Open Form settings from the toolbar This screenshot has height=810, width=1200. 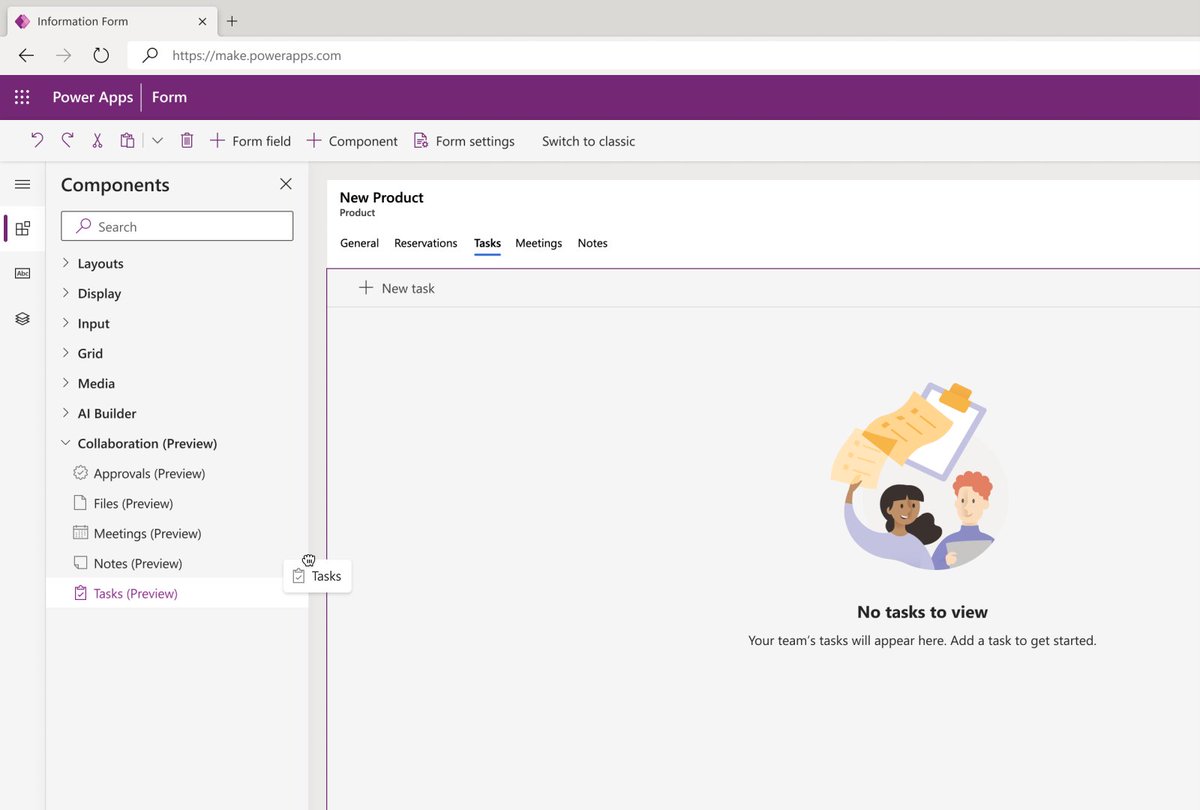click(x=464, y=141)
